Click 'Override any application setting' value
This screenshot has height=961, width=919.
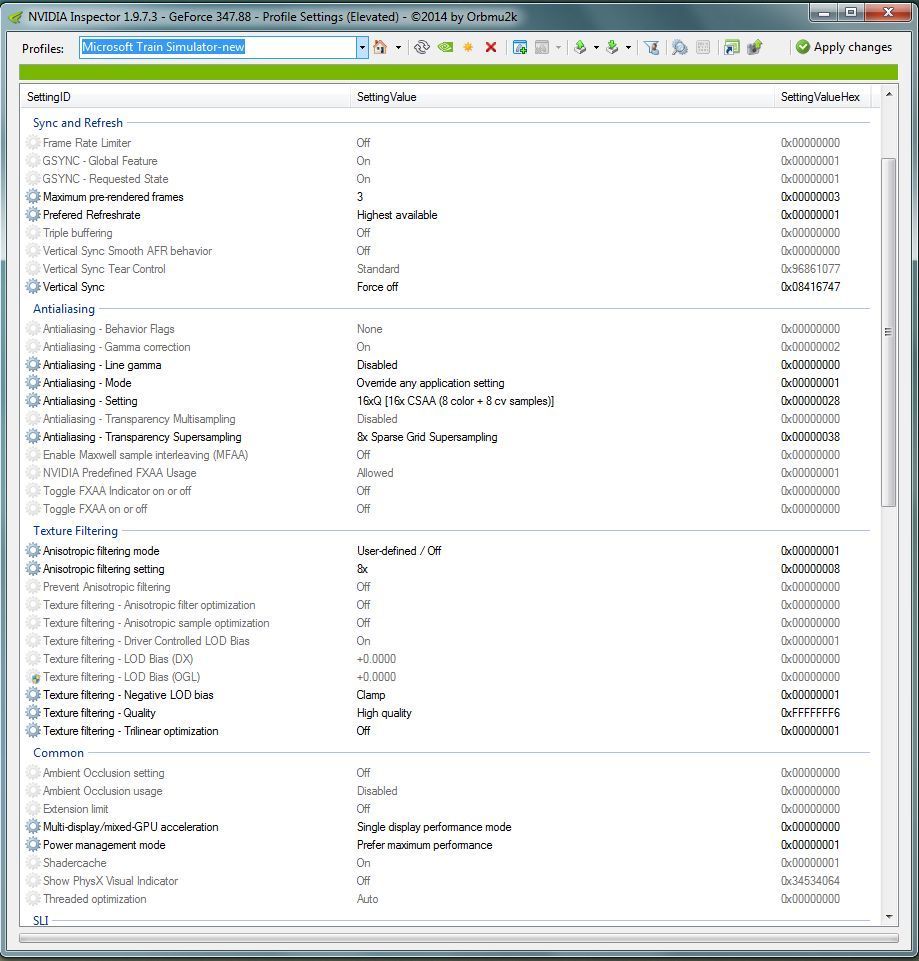tap(430, 382)
